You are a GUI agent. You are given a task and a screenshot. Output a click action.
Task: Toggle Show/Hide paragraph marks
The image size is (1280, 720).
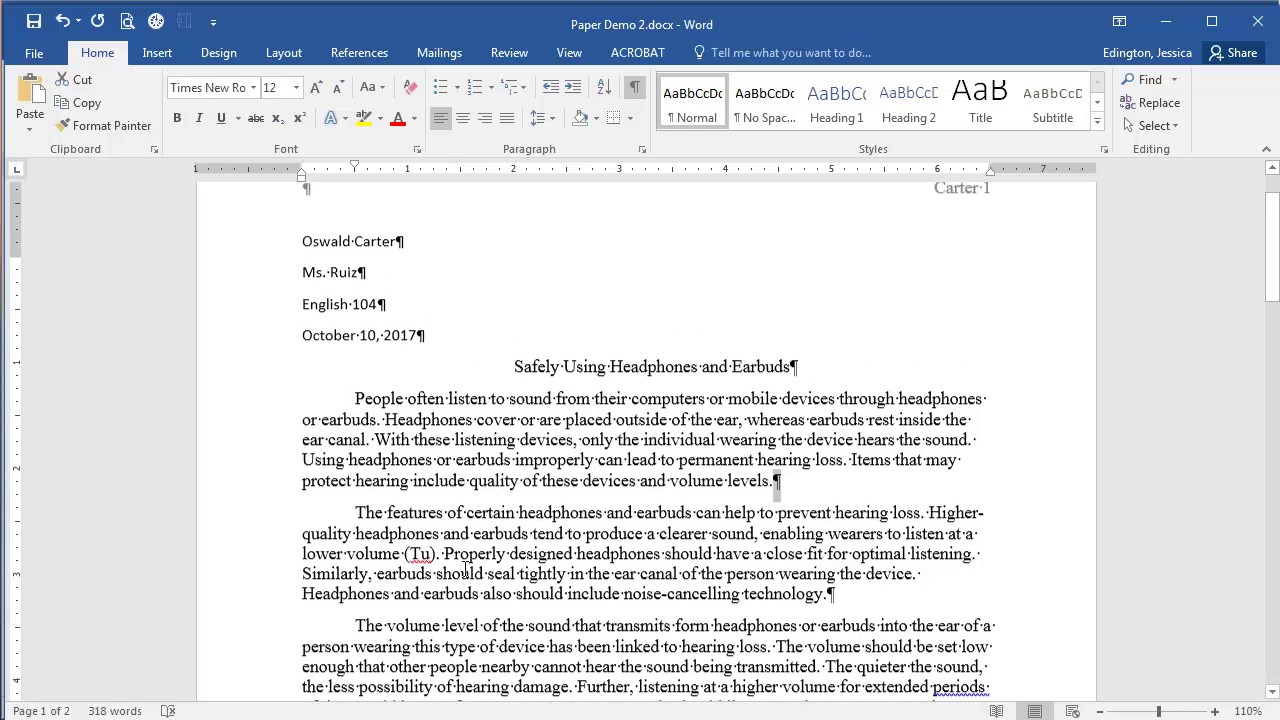pos(634,88)
